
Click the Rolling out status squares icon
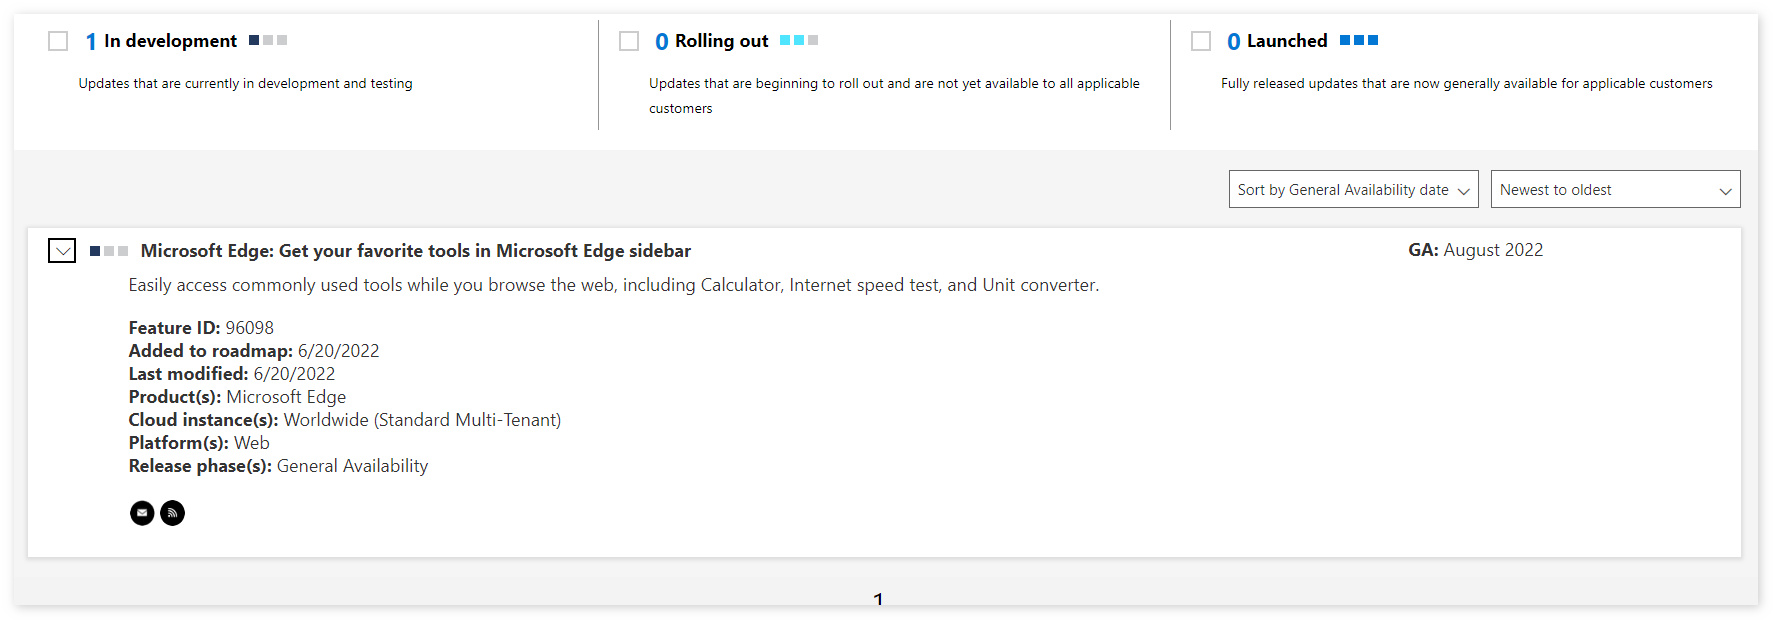tap(799, 40)
